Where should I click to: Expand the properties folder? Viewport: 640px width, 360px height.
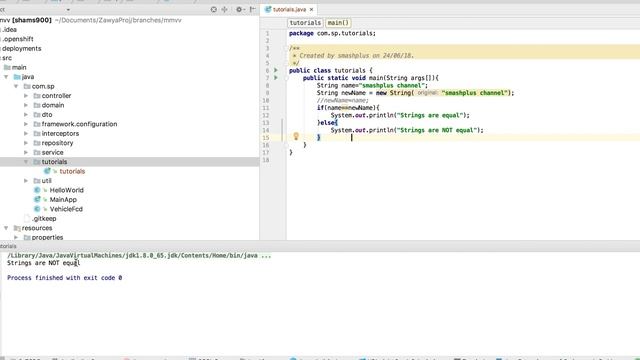click(16, 237)
